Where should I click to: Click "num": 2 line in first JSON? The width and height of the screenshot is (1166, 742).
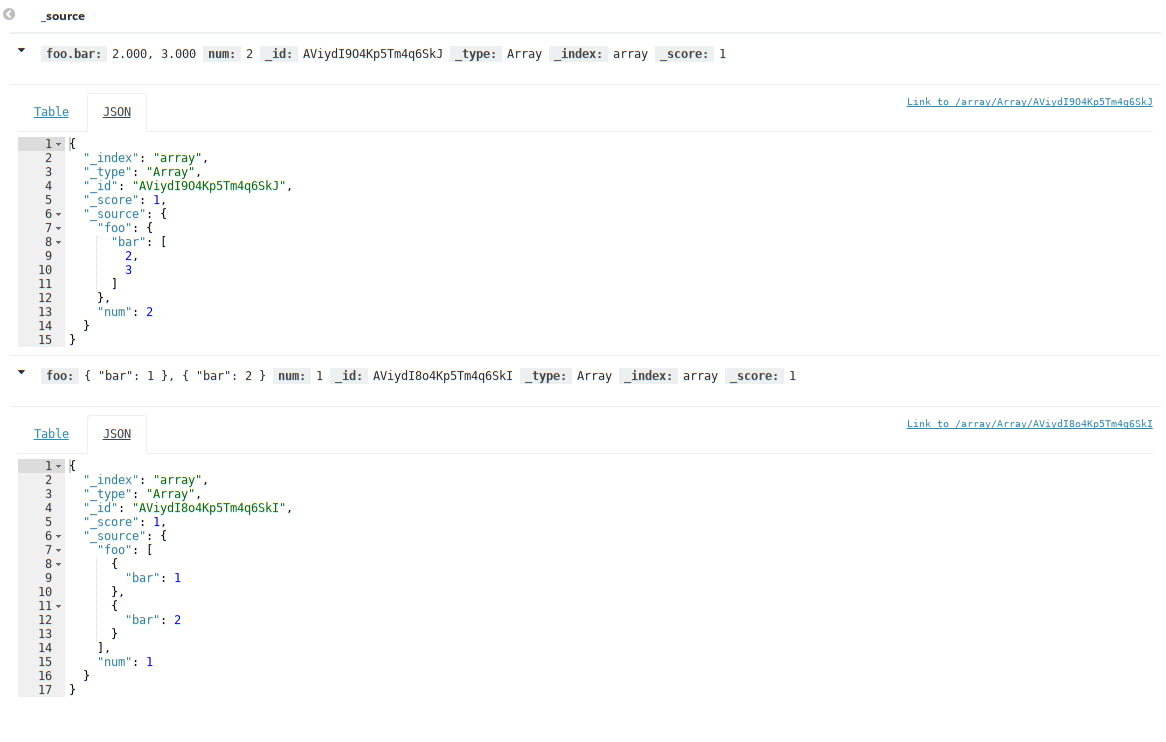pos(125,312)
